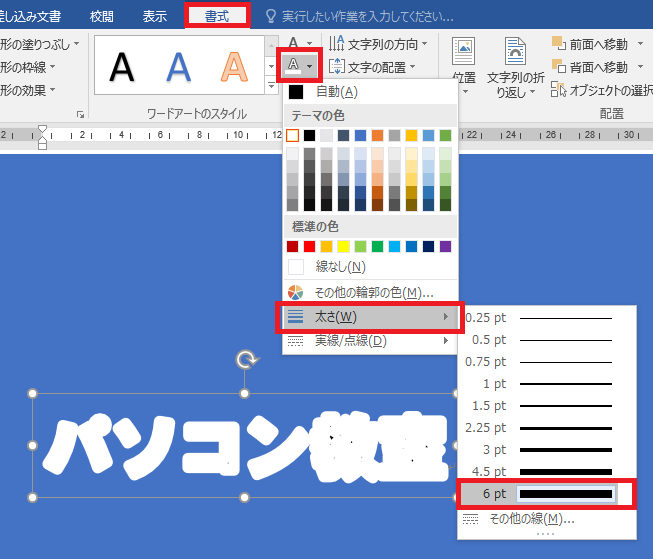
Task: Select gold theme color swatch in top row
Action: point(411,135)
